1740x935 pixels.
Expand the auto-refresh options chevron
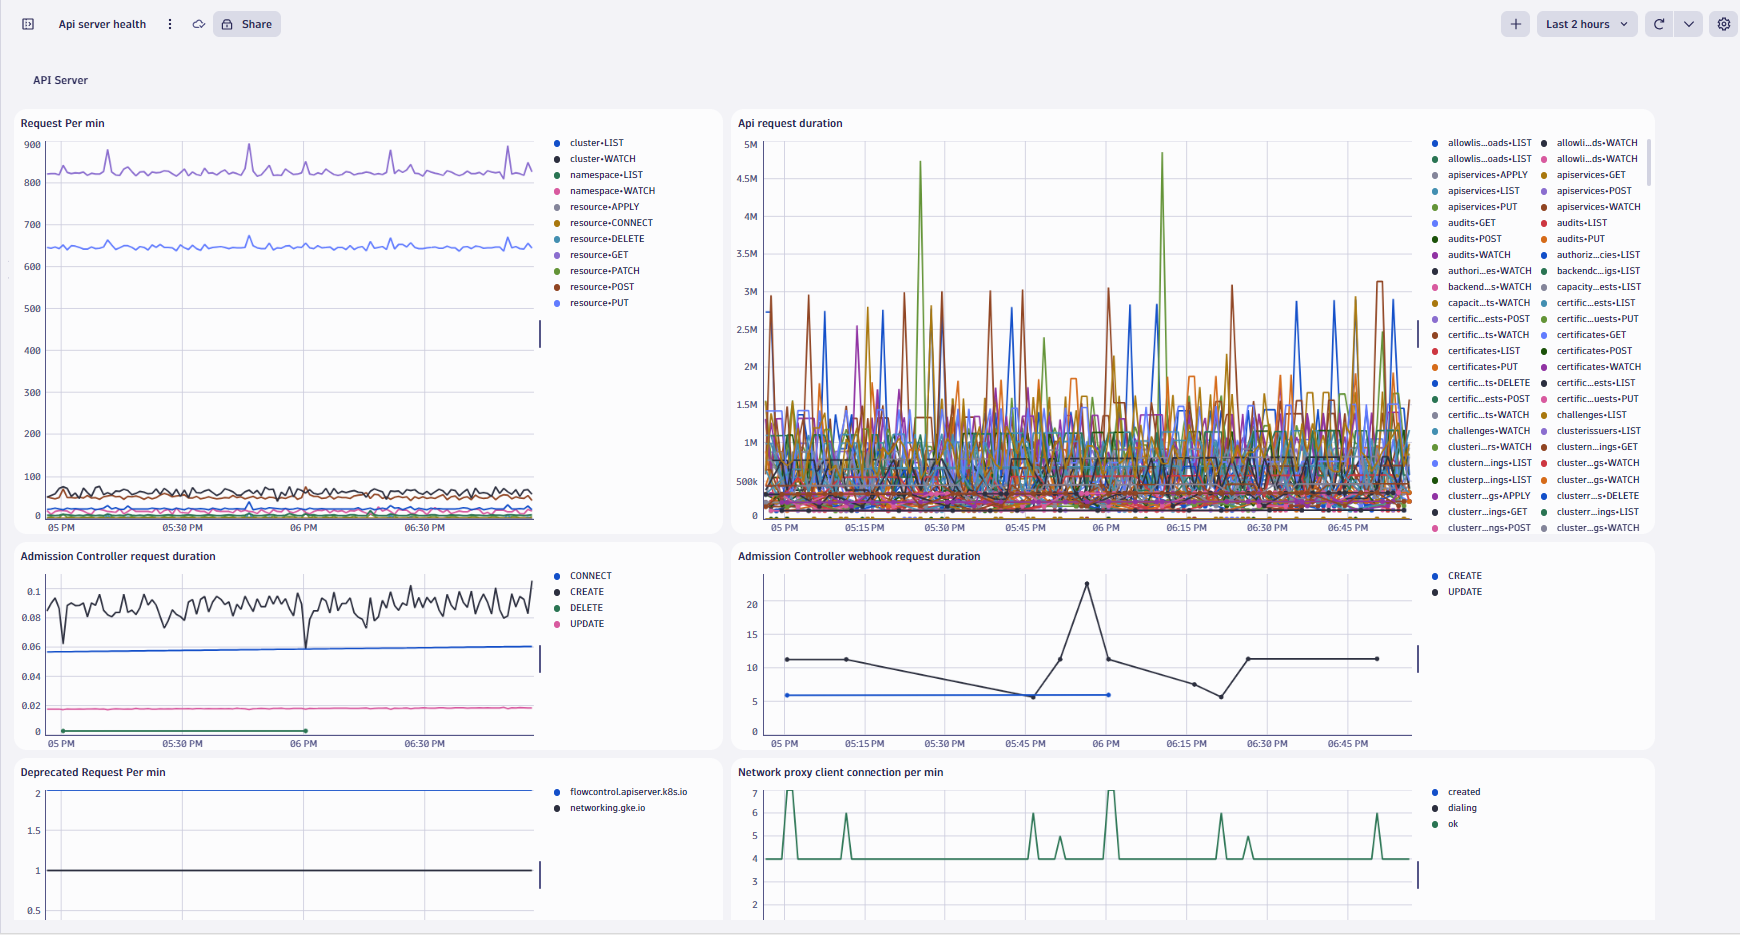[1689, 24]
